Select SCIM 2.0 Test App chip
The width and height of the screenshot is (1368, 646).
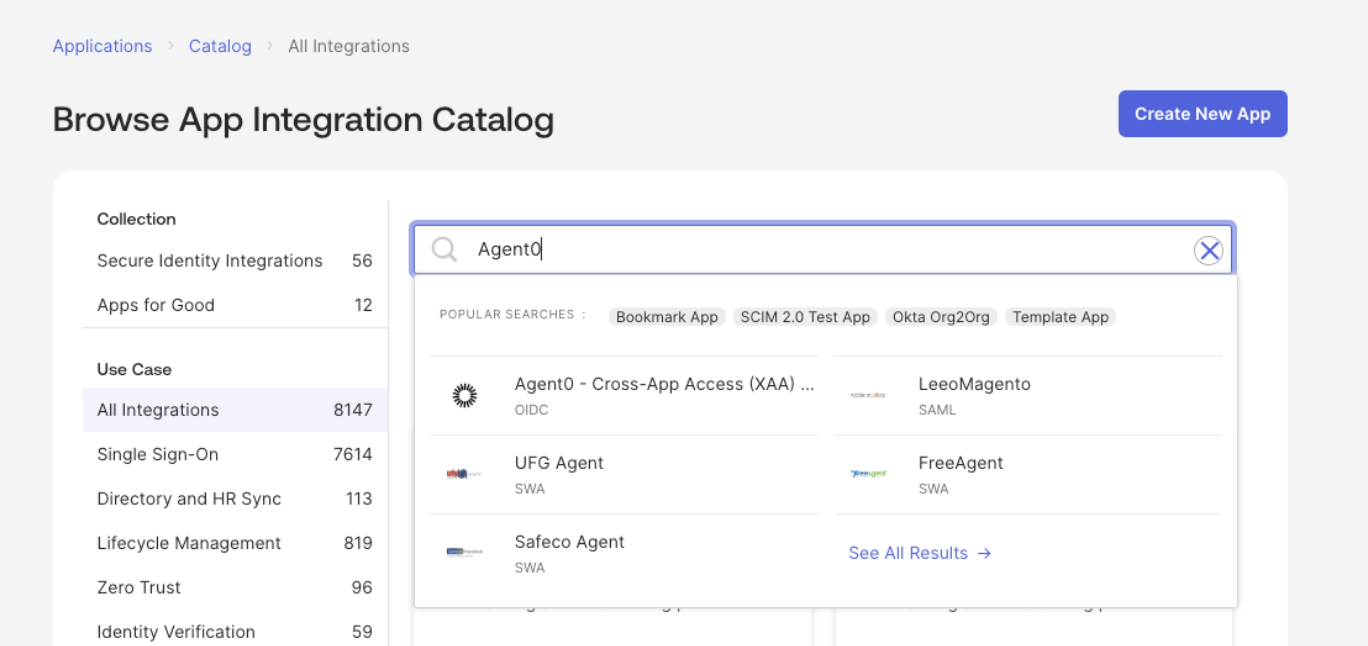[805, 317]
